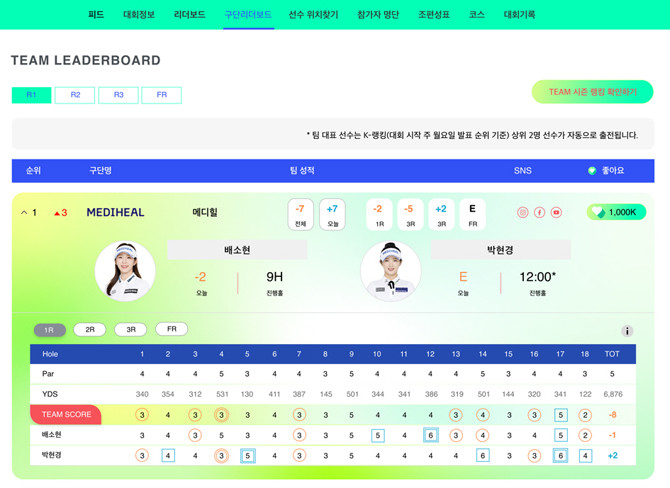
Task: Open the 리더보드 navigation tab
Action: click(x=189, y=15)
